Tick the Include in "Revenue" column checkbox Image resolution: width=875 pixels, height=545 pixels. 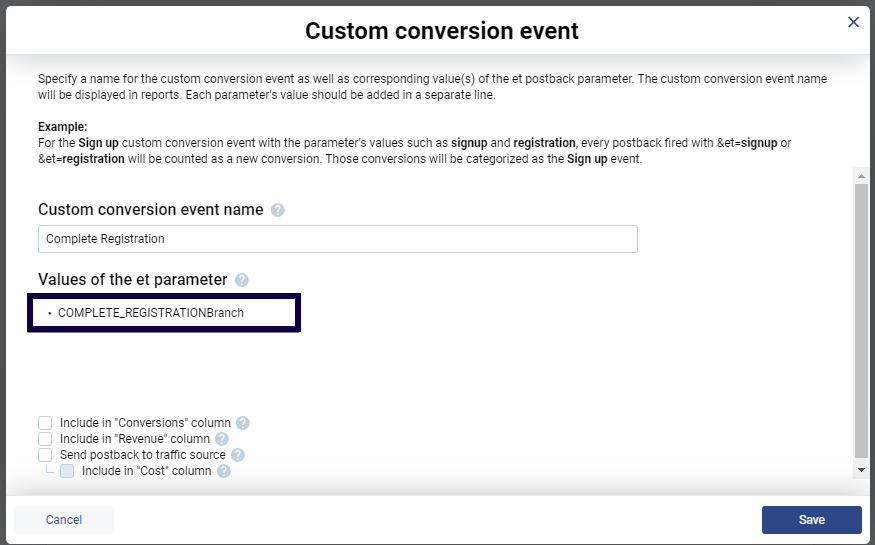[45, 439]
